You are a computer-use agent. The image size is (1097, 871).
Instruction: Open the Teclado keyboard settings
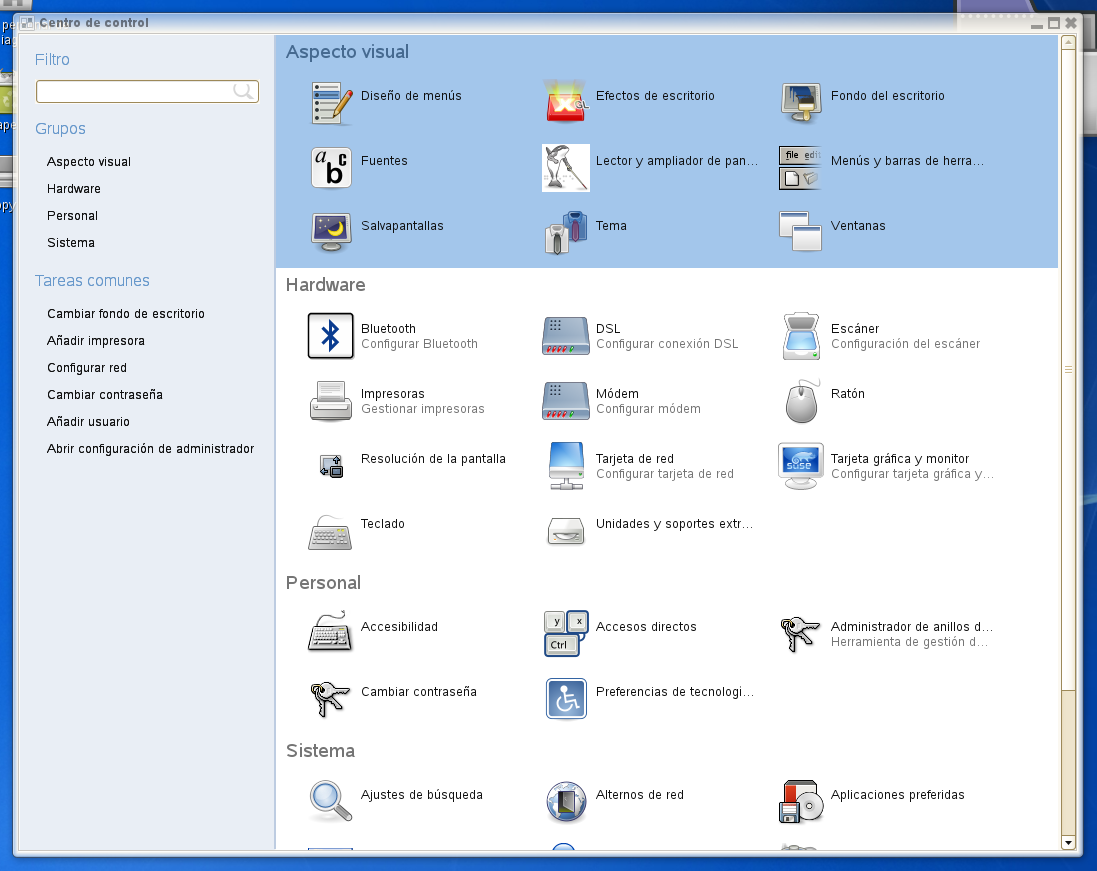coord(330,531)
